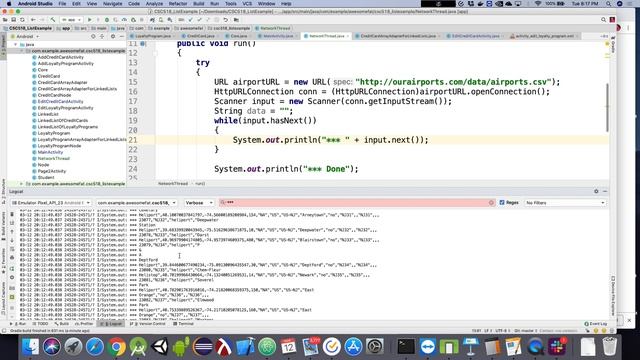The image size is (640, 360).
Task: Select MainActivity in the project tree
Action: point(50,152)
